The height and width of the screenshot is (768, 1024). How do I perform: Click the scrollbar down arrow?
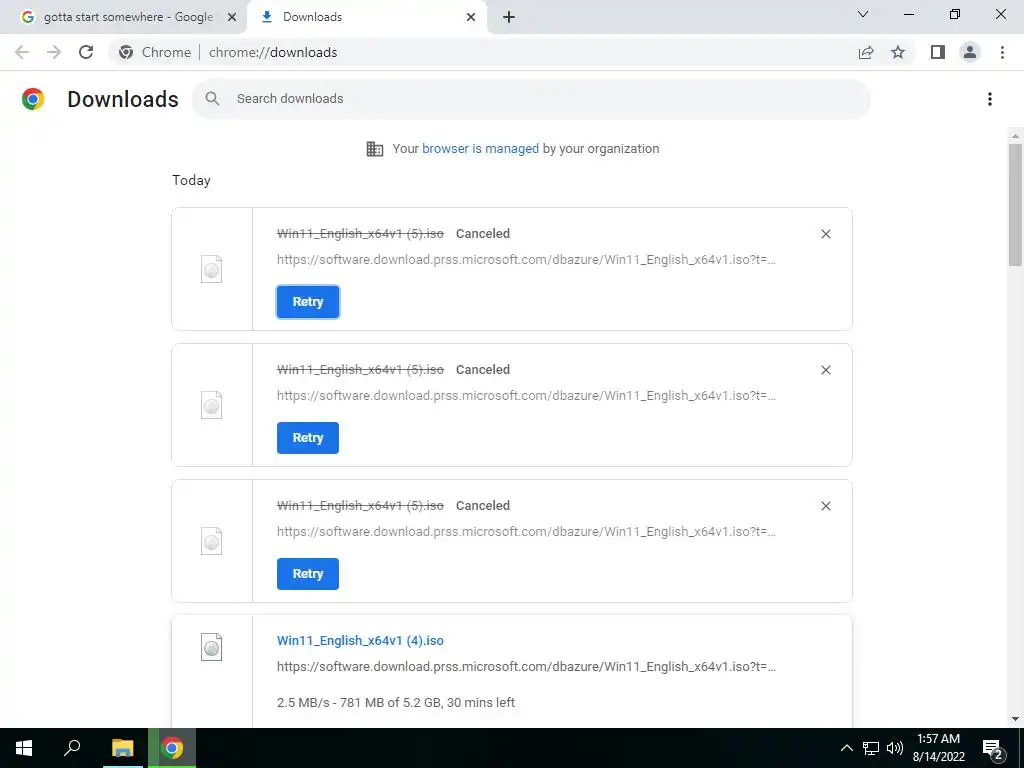1014,718
